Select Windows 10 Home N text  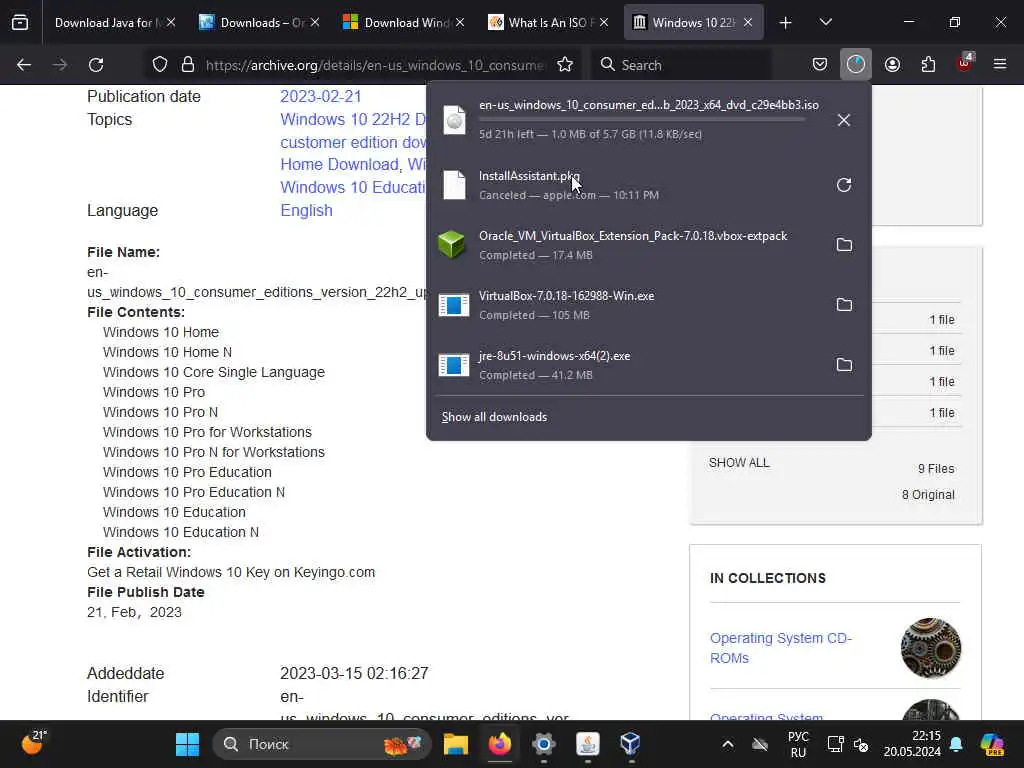pyautogui.click(x=167, y=353)
